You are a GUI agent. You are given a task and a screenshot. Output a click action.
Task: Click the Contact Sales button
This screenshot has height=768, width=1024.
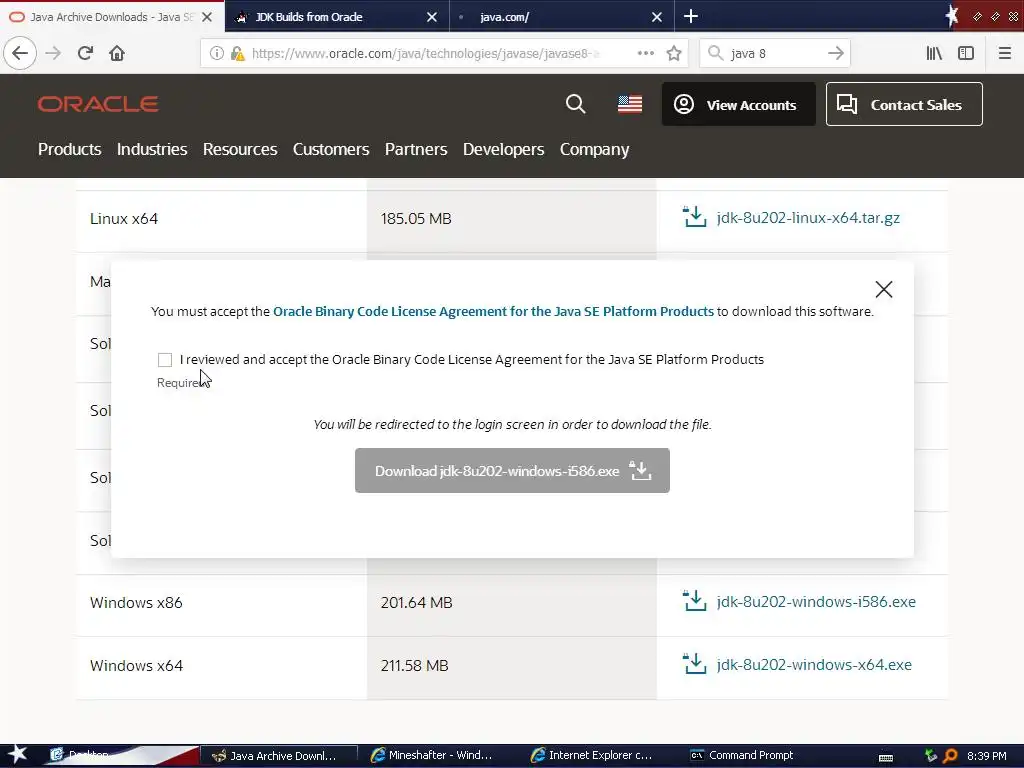(x=904, y=104)
